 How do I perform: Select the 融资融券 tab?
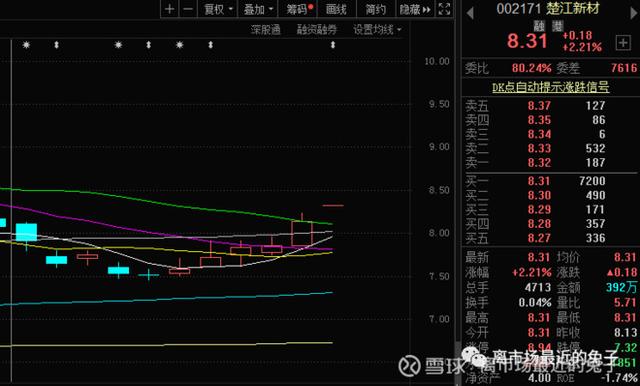(x=317, y=29)
